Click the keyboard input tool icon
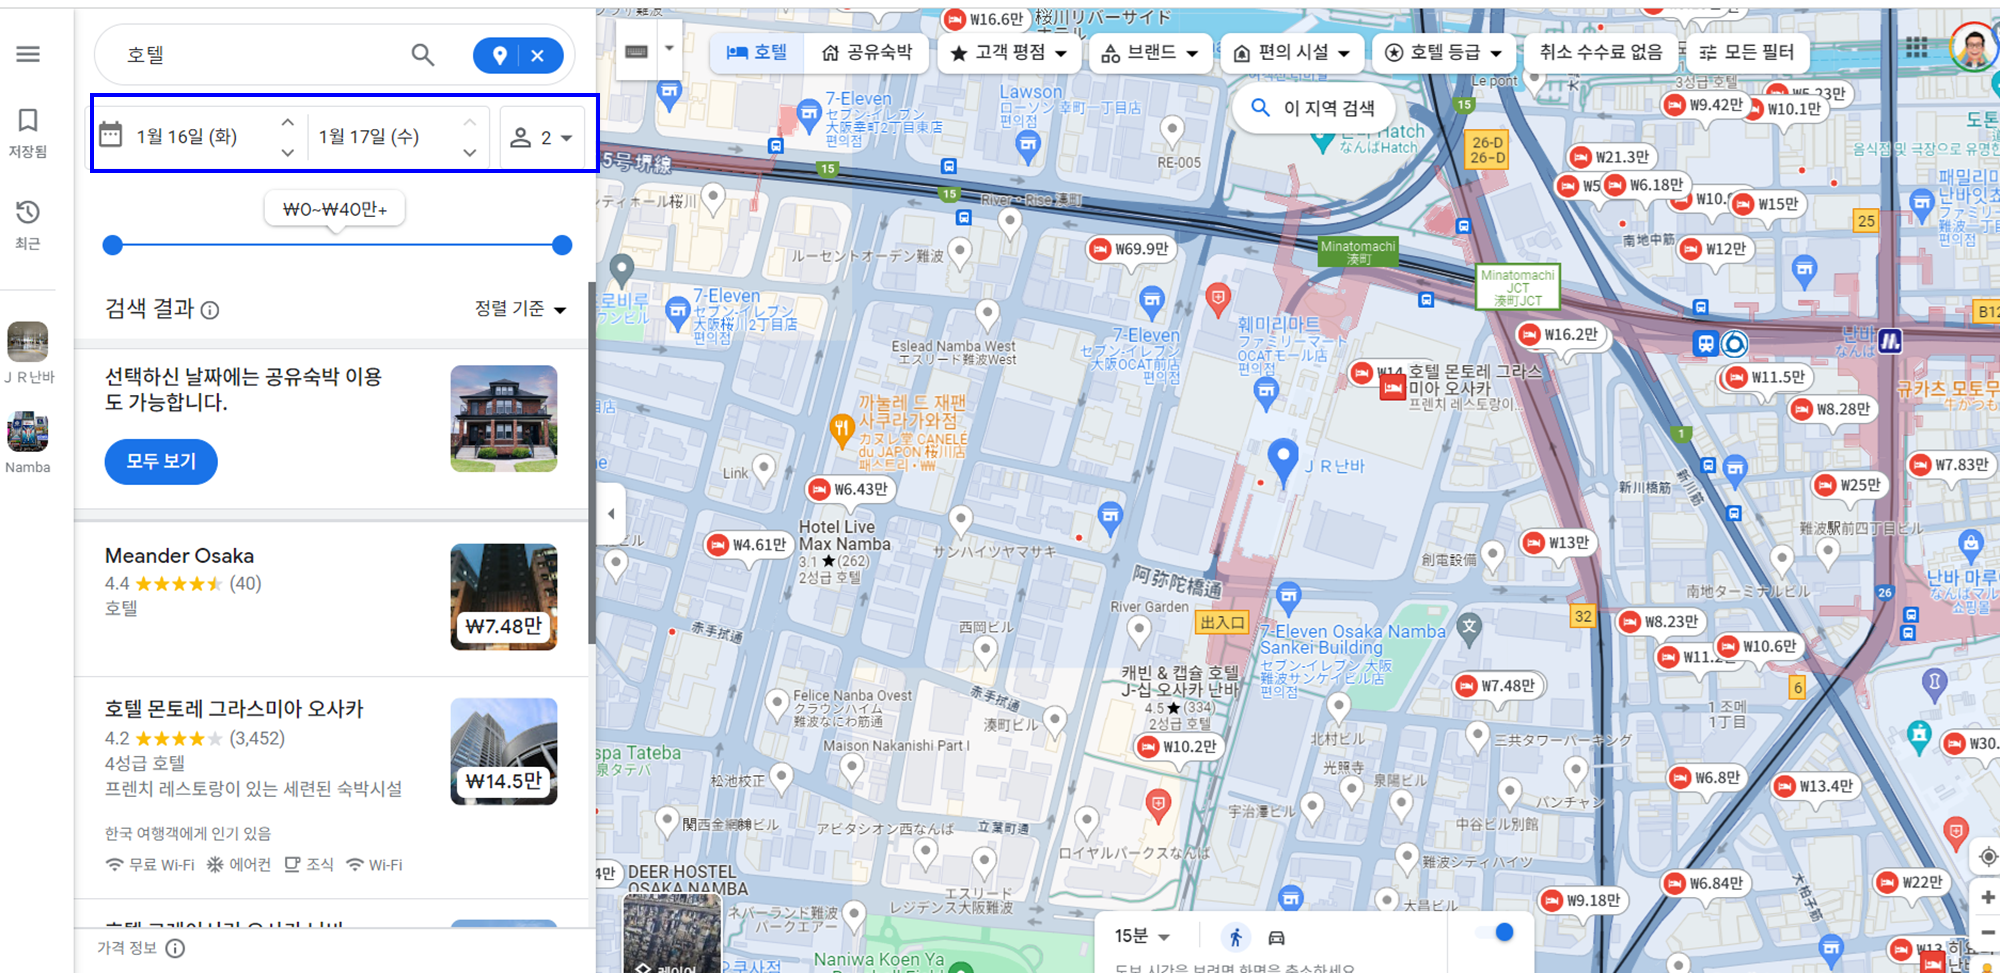 click(636, 52)
